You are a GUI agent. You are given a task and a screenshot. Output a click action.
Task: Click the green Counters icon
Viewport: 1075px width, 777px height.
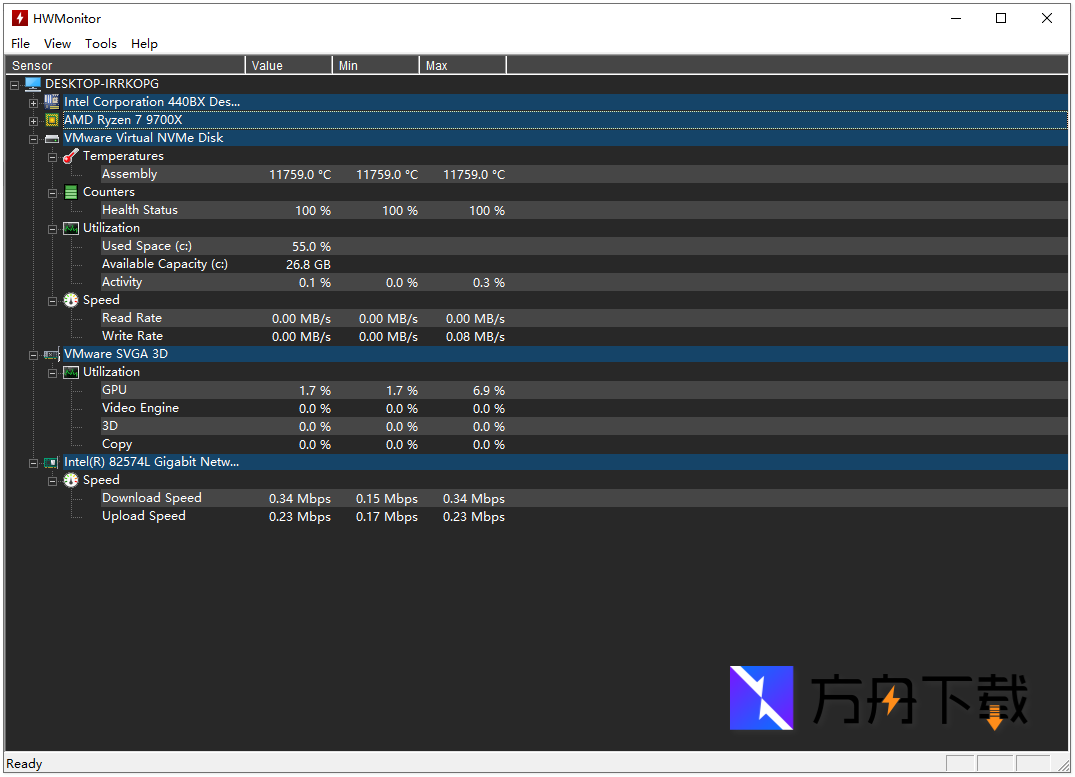point(70,192)
